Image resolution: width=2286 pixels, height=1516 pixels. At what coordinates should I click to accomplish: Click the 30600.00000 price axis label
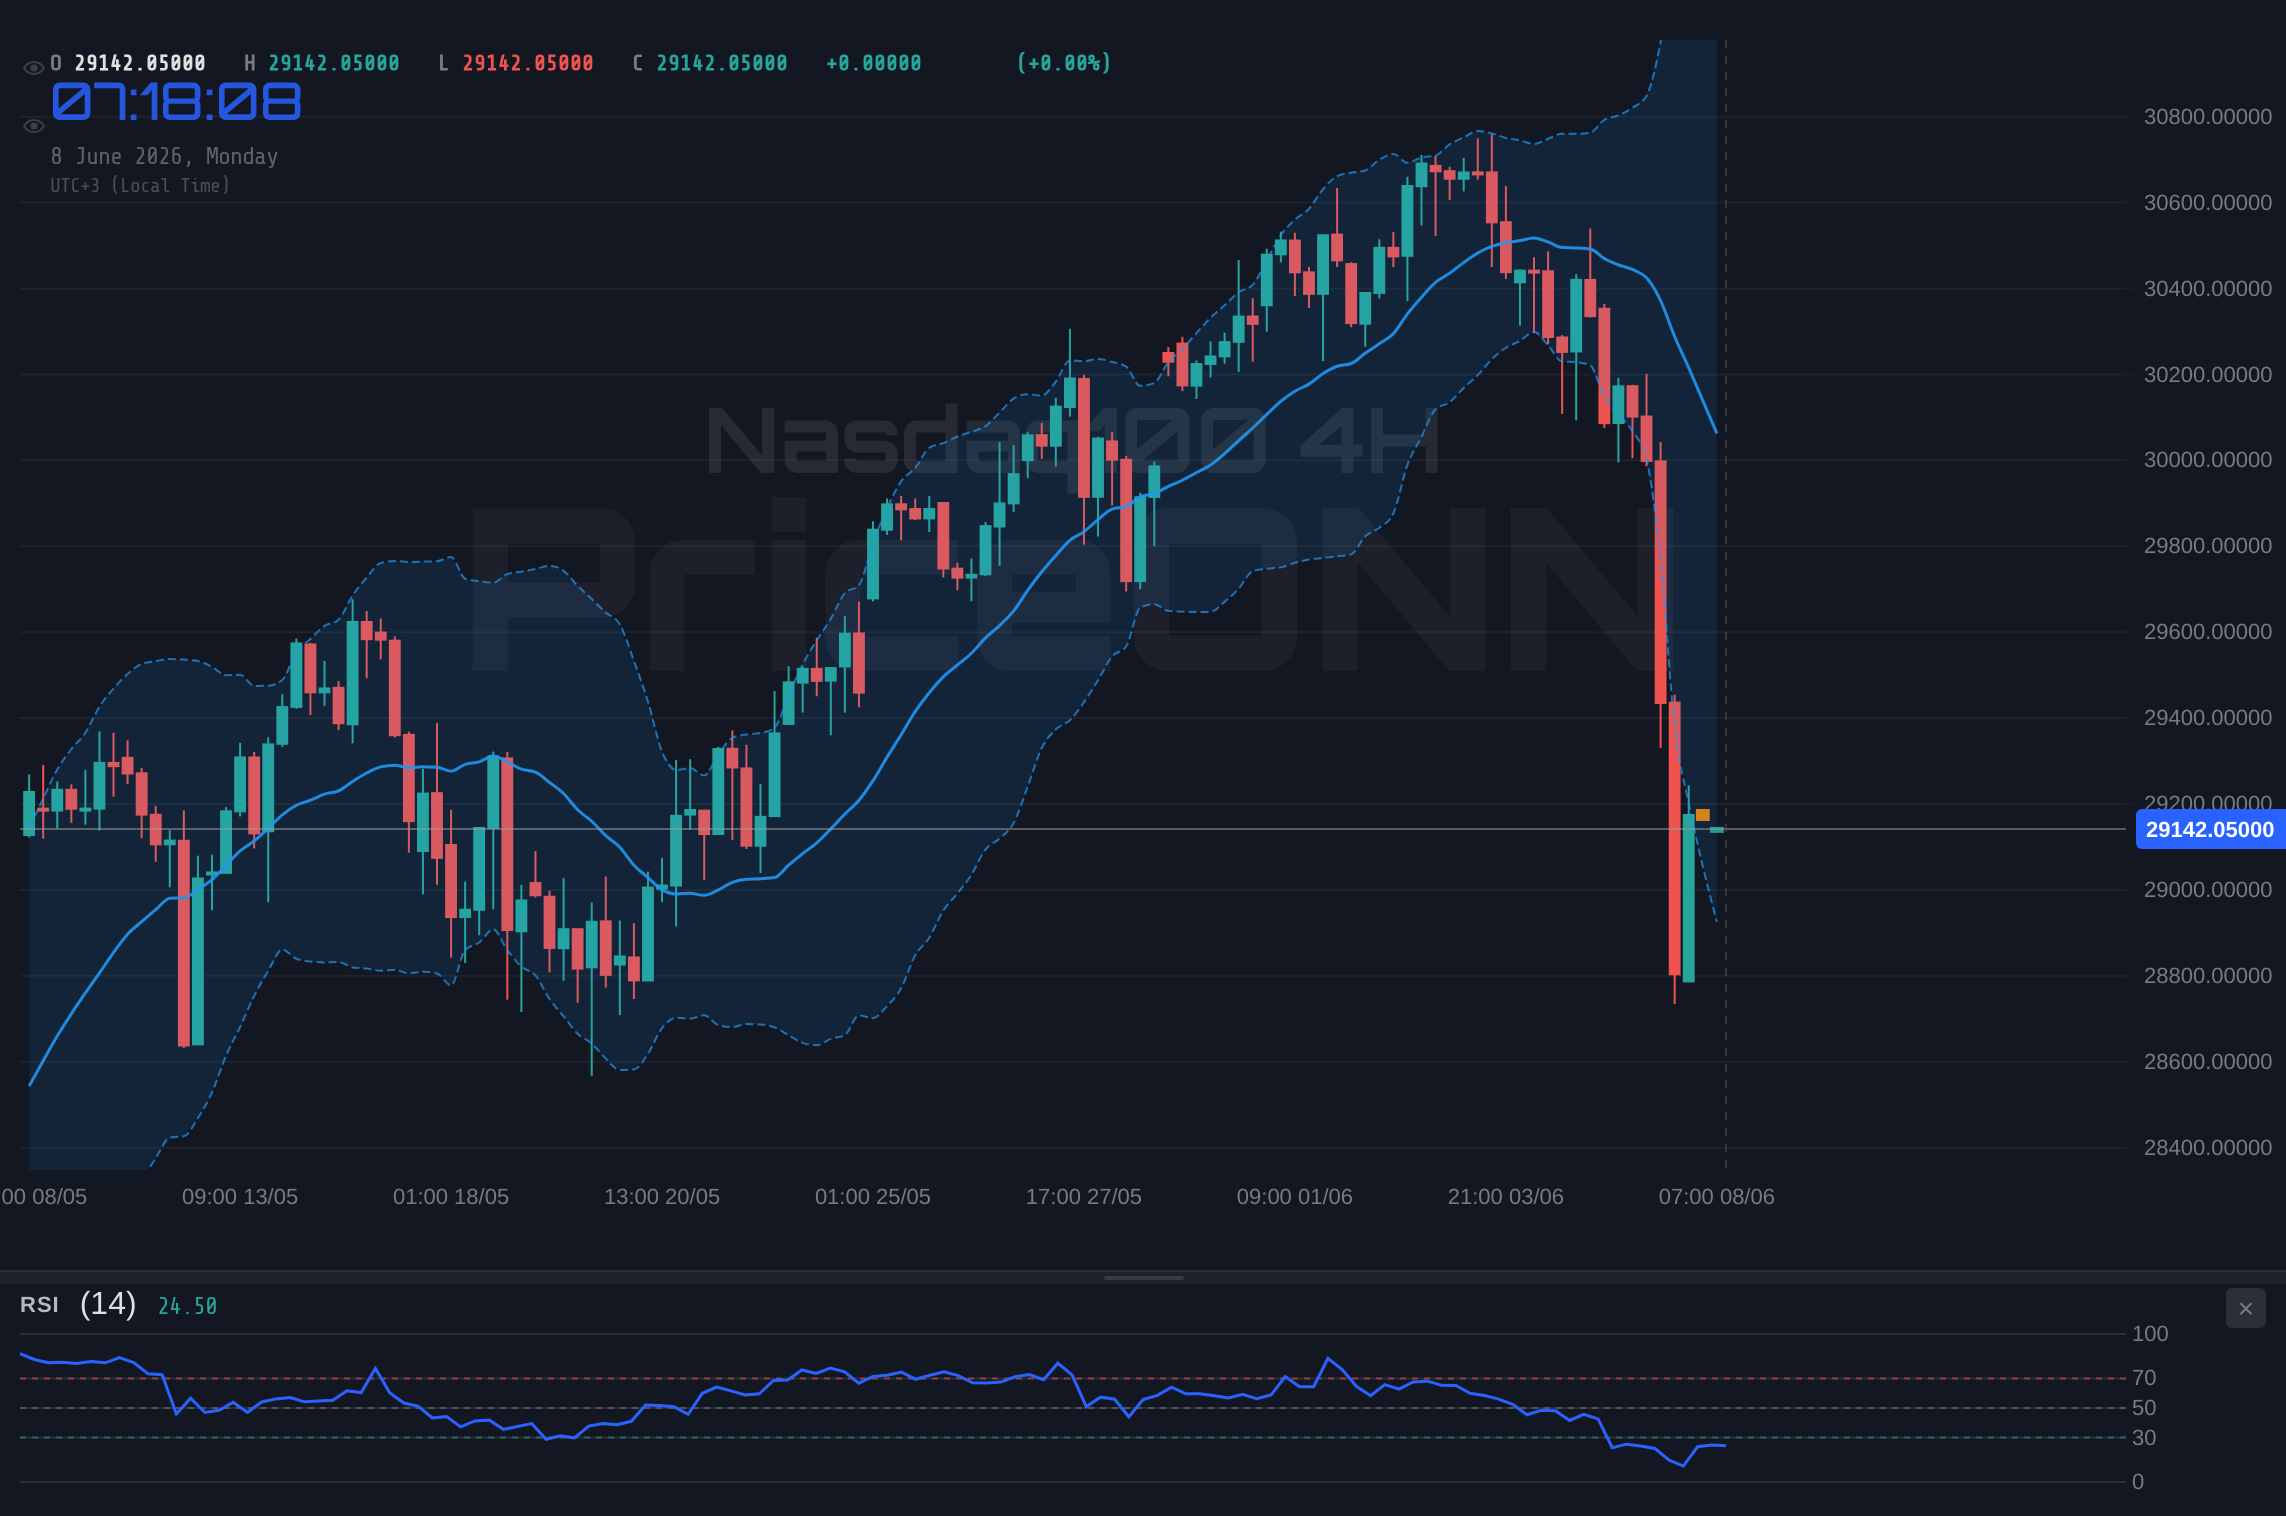point(2208,203)
